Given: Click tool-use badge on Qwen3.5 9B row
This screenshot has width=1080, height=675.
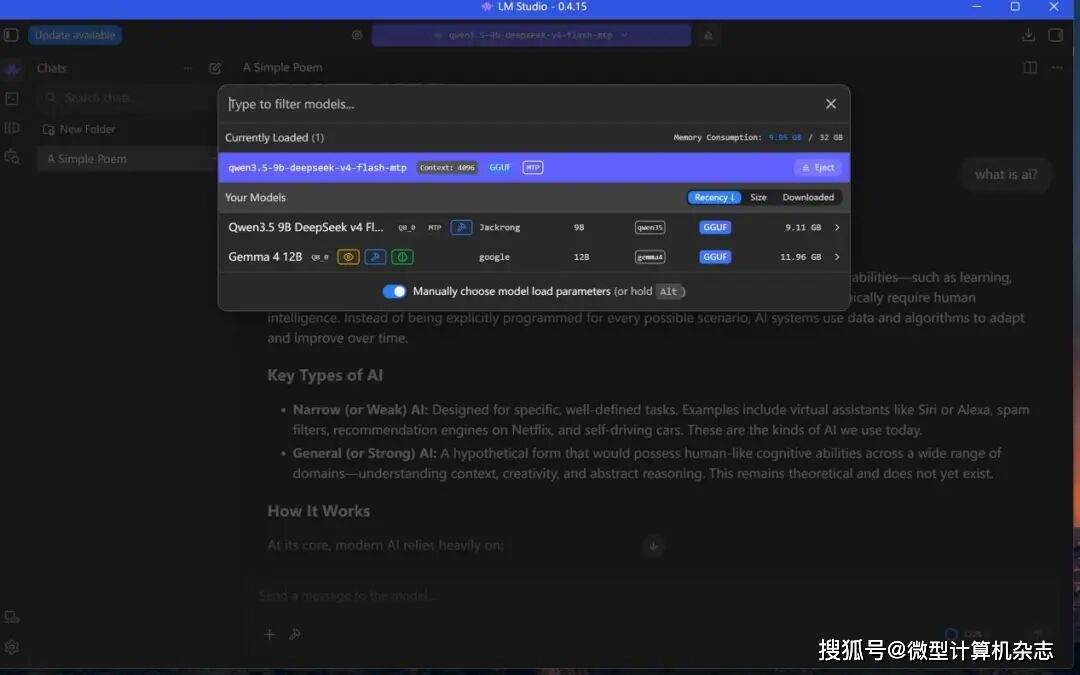Looking at the screenshot, I should (461, 227).
